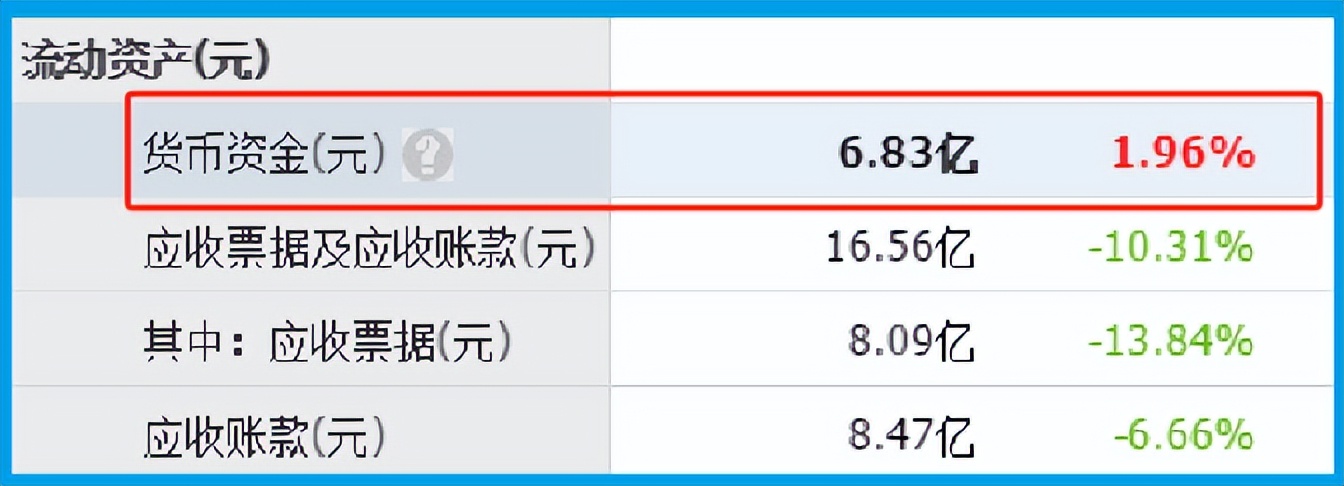The width and height of the screenshot is (1344, 486).
Task: Select 其中：应收票据(元) row label
Action: (x=327, y=342)
